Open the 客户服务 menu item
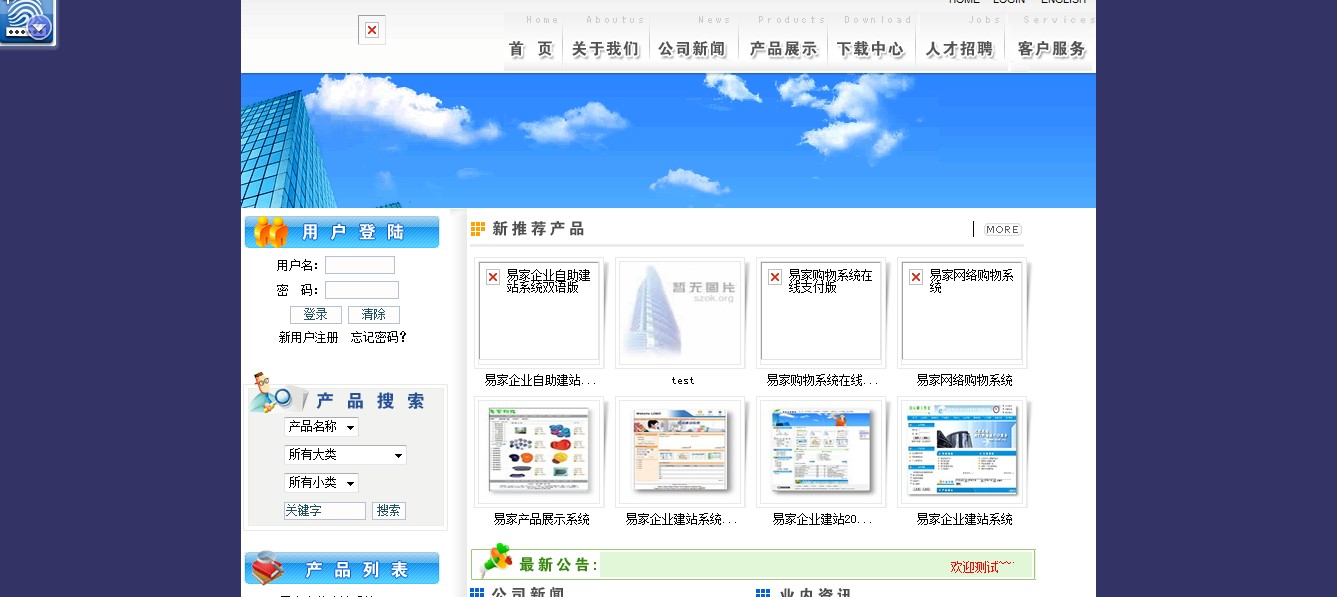Screen dimensions: 1337x597 point(1051,49)
